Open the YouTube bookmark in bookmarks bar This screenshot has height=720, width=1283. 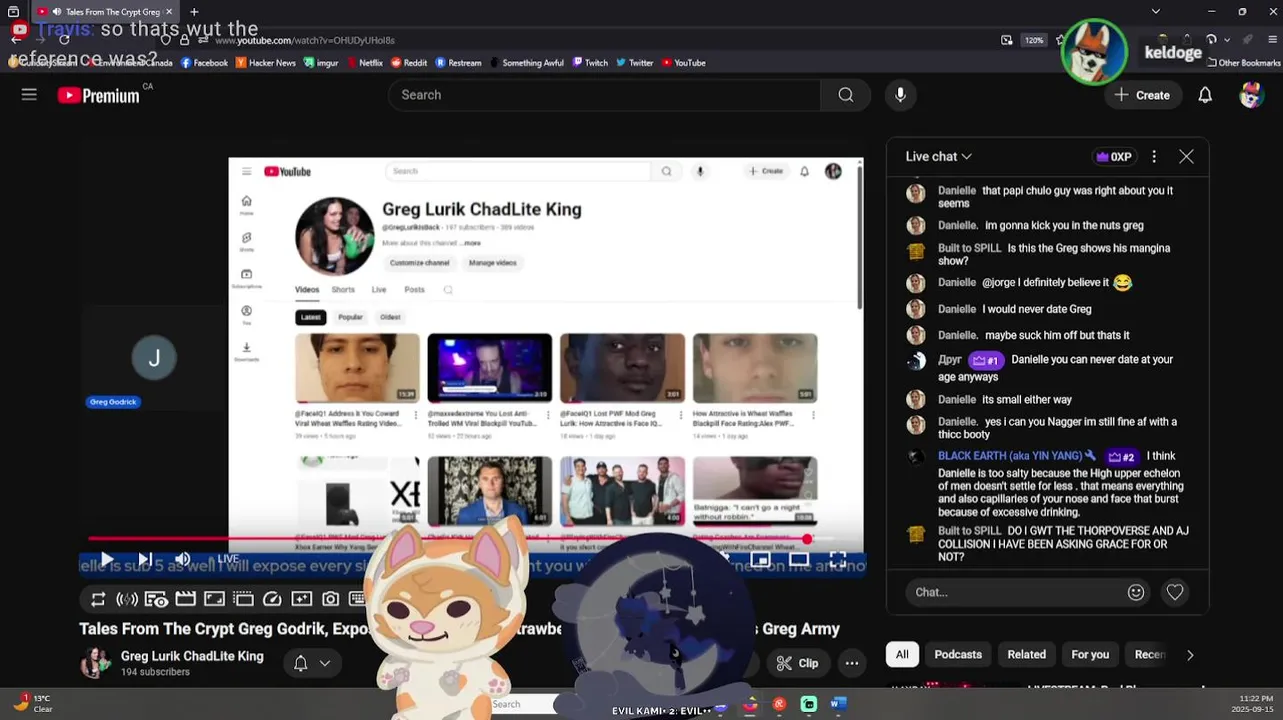(x=684, y=63)
